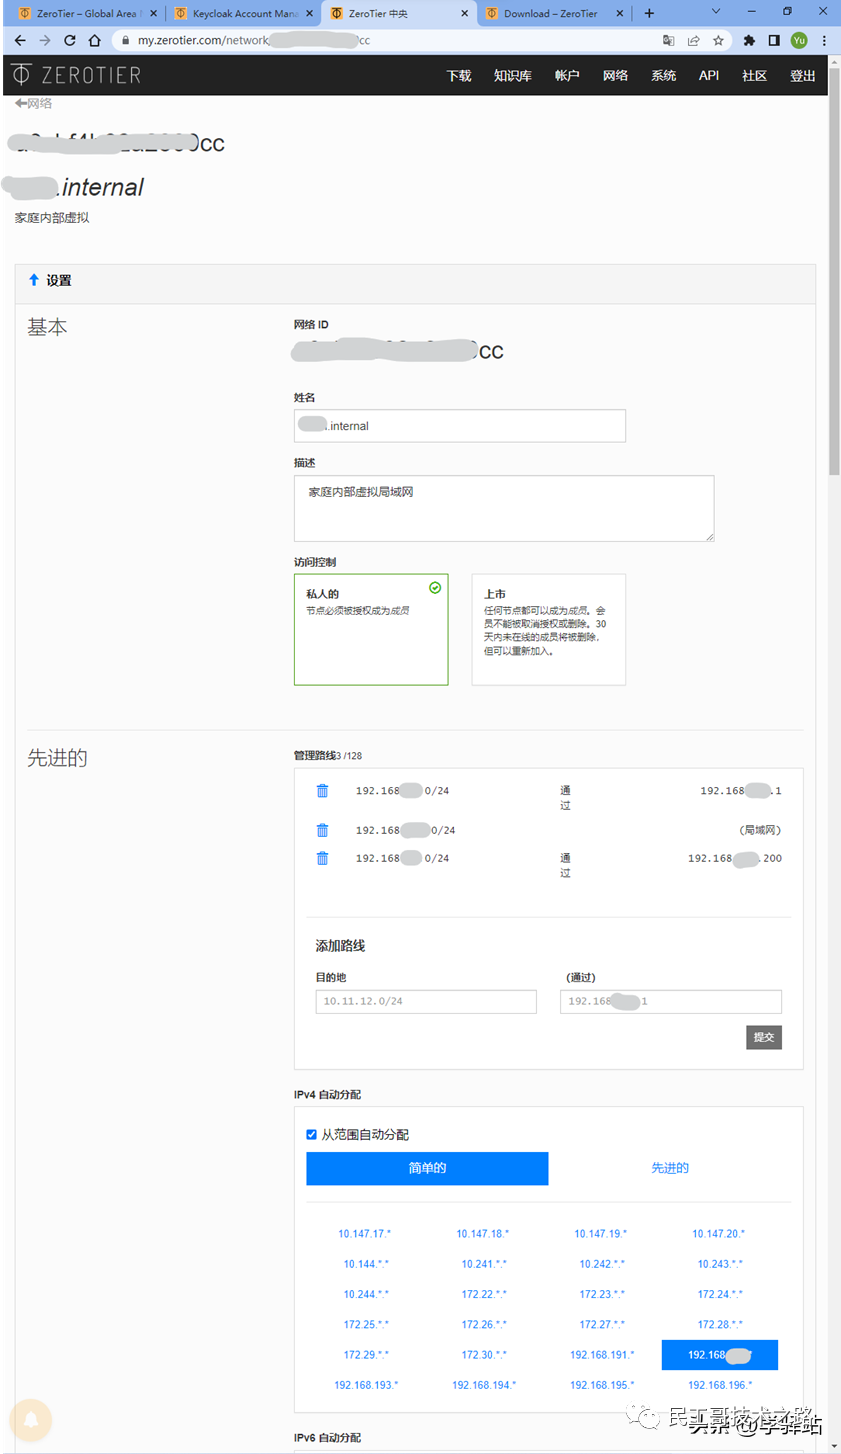Click the ZeroTier logo in header
841x1454 pixels.
pyautogui.click(x=76, y=75)
